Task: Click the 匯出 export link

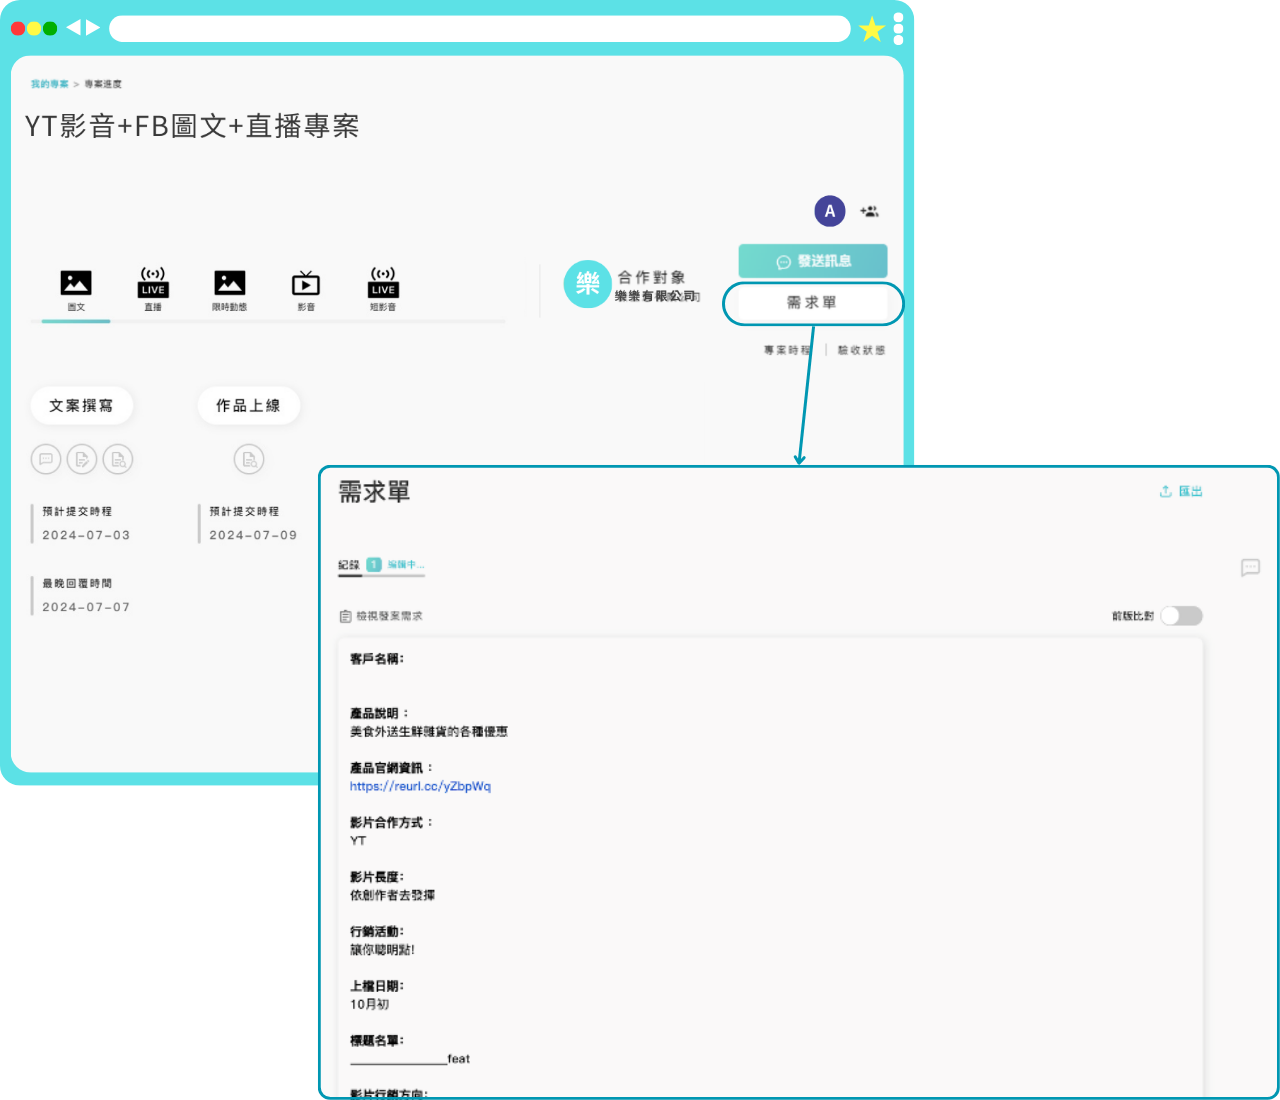Action: (x=1181, y=491)
